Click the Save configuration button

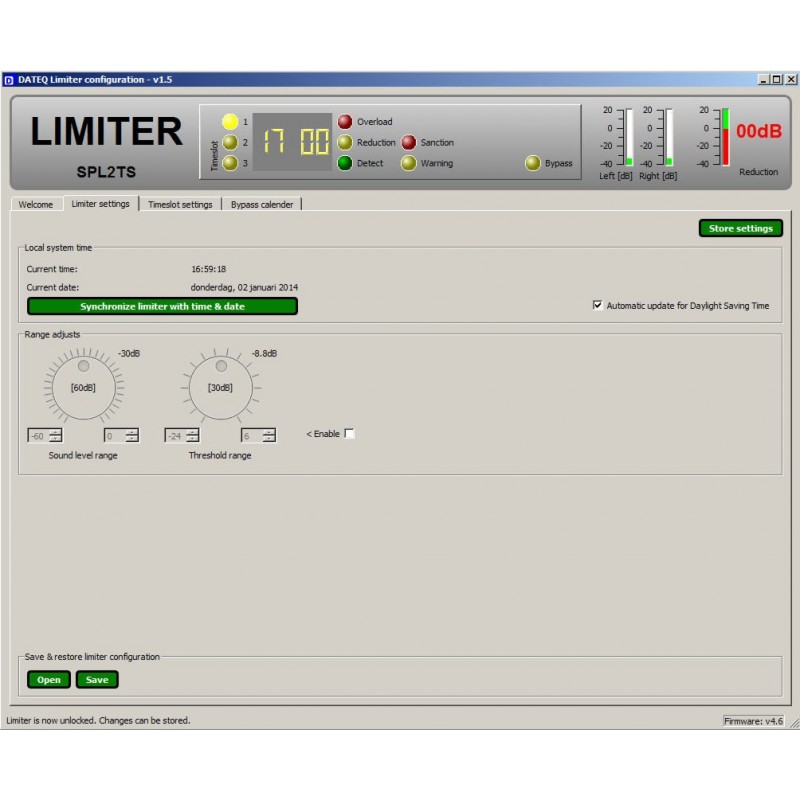(x=97, y=680)
